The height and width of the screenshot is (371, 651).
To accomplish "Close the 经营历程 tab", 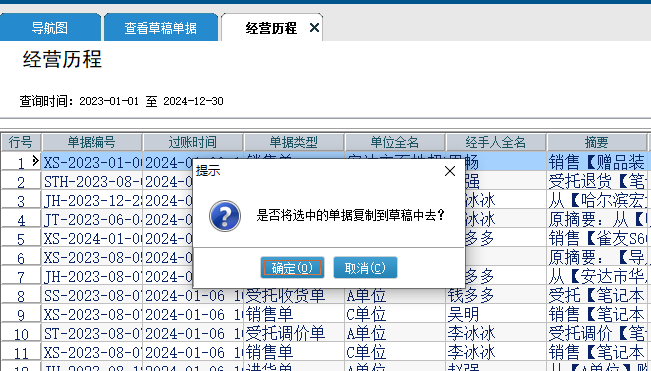I will pyautogui.click(x=314, y=28).
